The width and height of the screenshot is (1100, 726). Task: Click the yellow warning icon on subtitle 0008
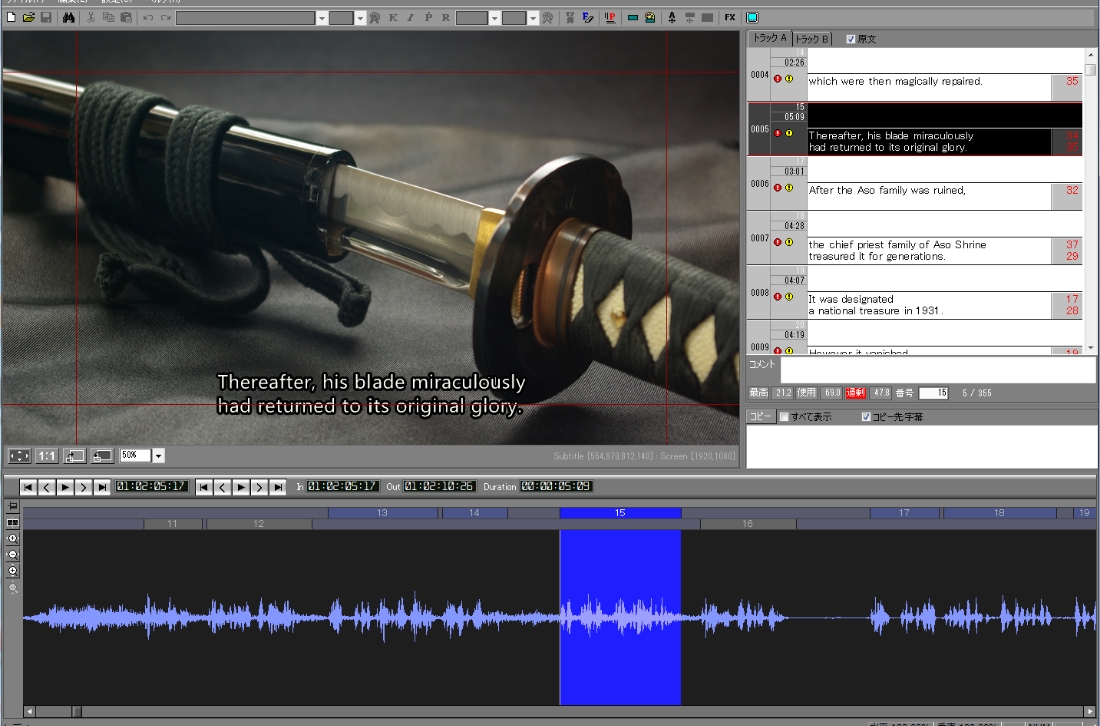point(789,296)
